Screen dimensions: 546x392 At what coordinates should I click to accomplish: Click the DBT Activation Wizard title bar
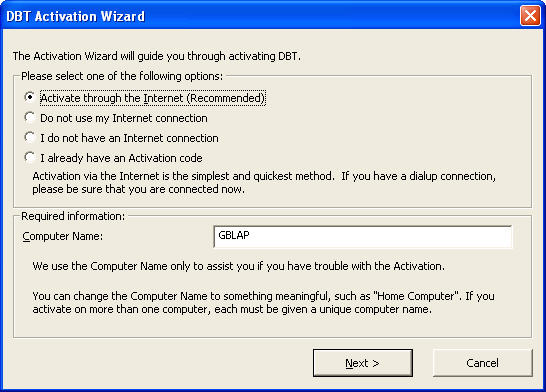pos(261,16)
